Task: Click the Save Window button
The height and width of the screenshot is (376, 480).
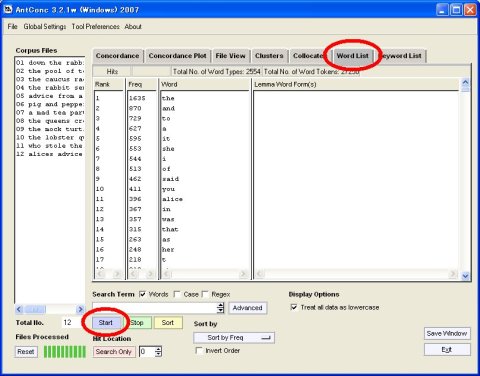Action: tap(447, 333)
